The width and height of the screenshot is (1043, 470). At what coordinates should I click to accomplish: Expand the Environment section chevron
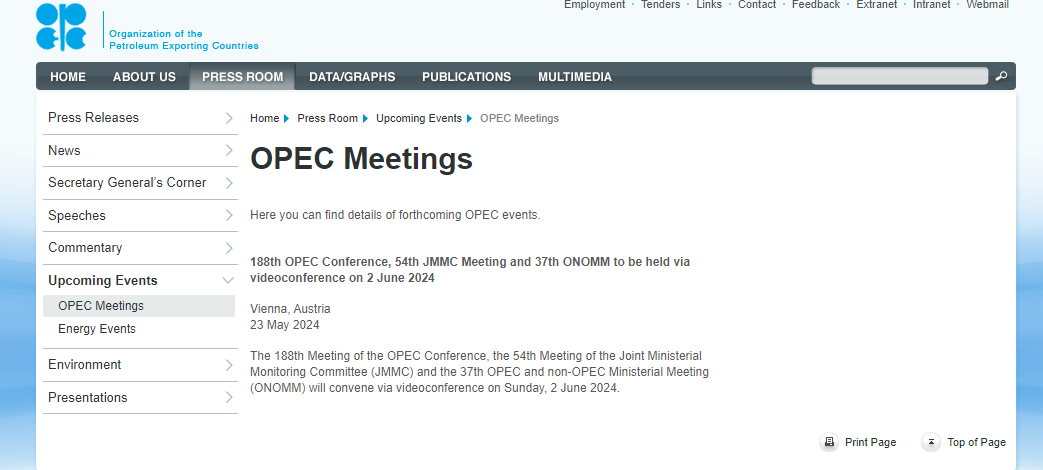tap(229, 365)
